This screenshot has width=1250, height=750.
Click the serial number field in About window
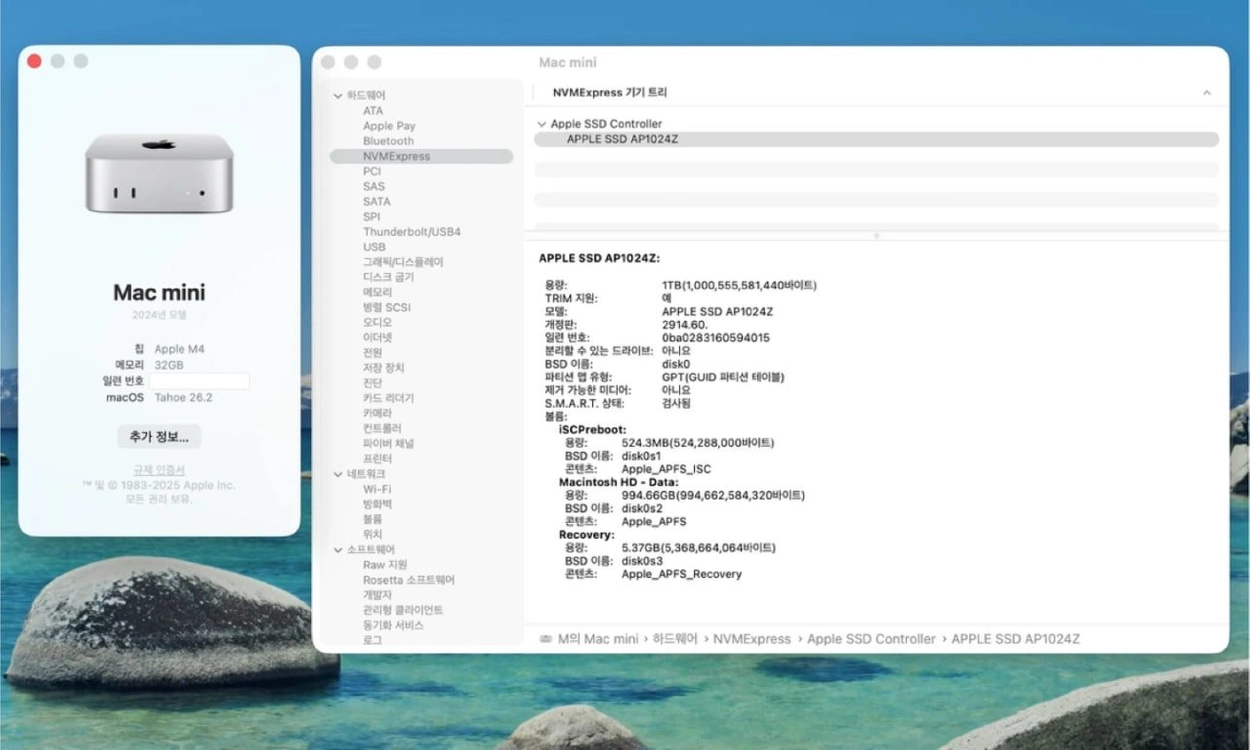[199, 381]
